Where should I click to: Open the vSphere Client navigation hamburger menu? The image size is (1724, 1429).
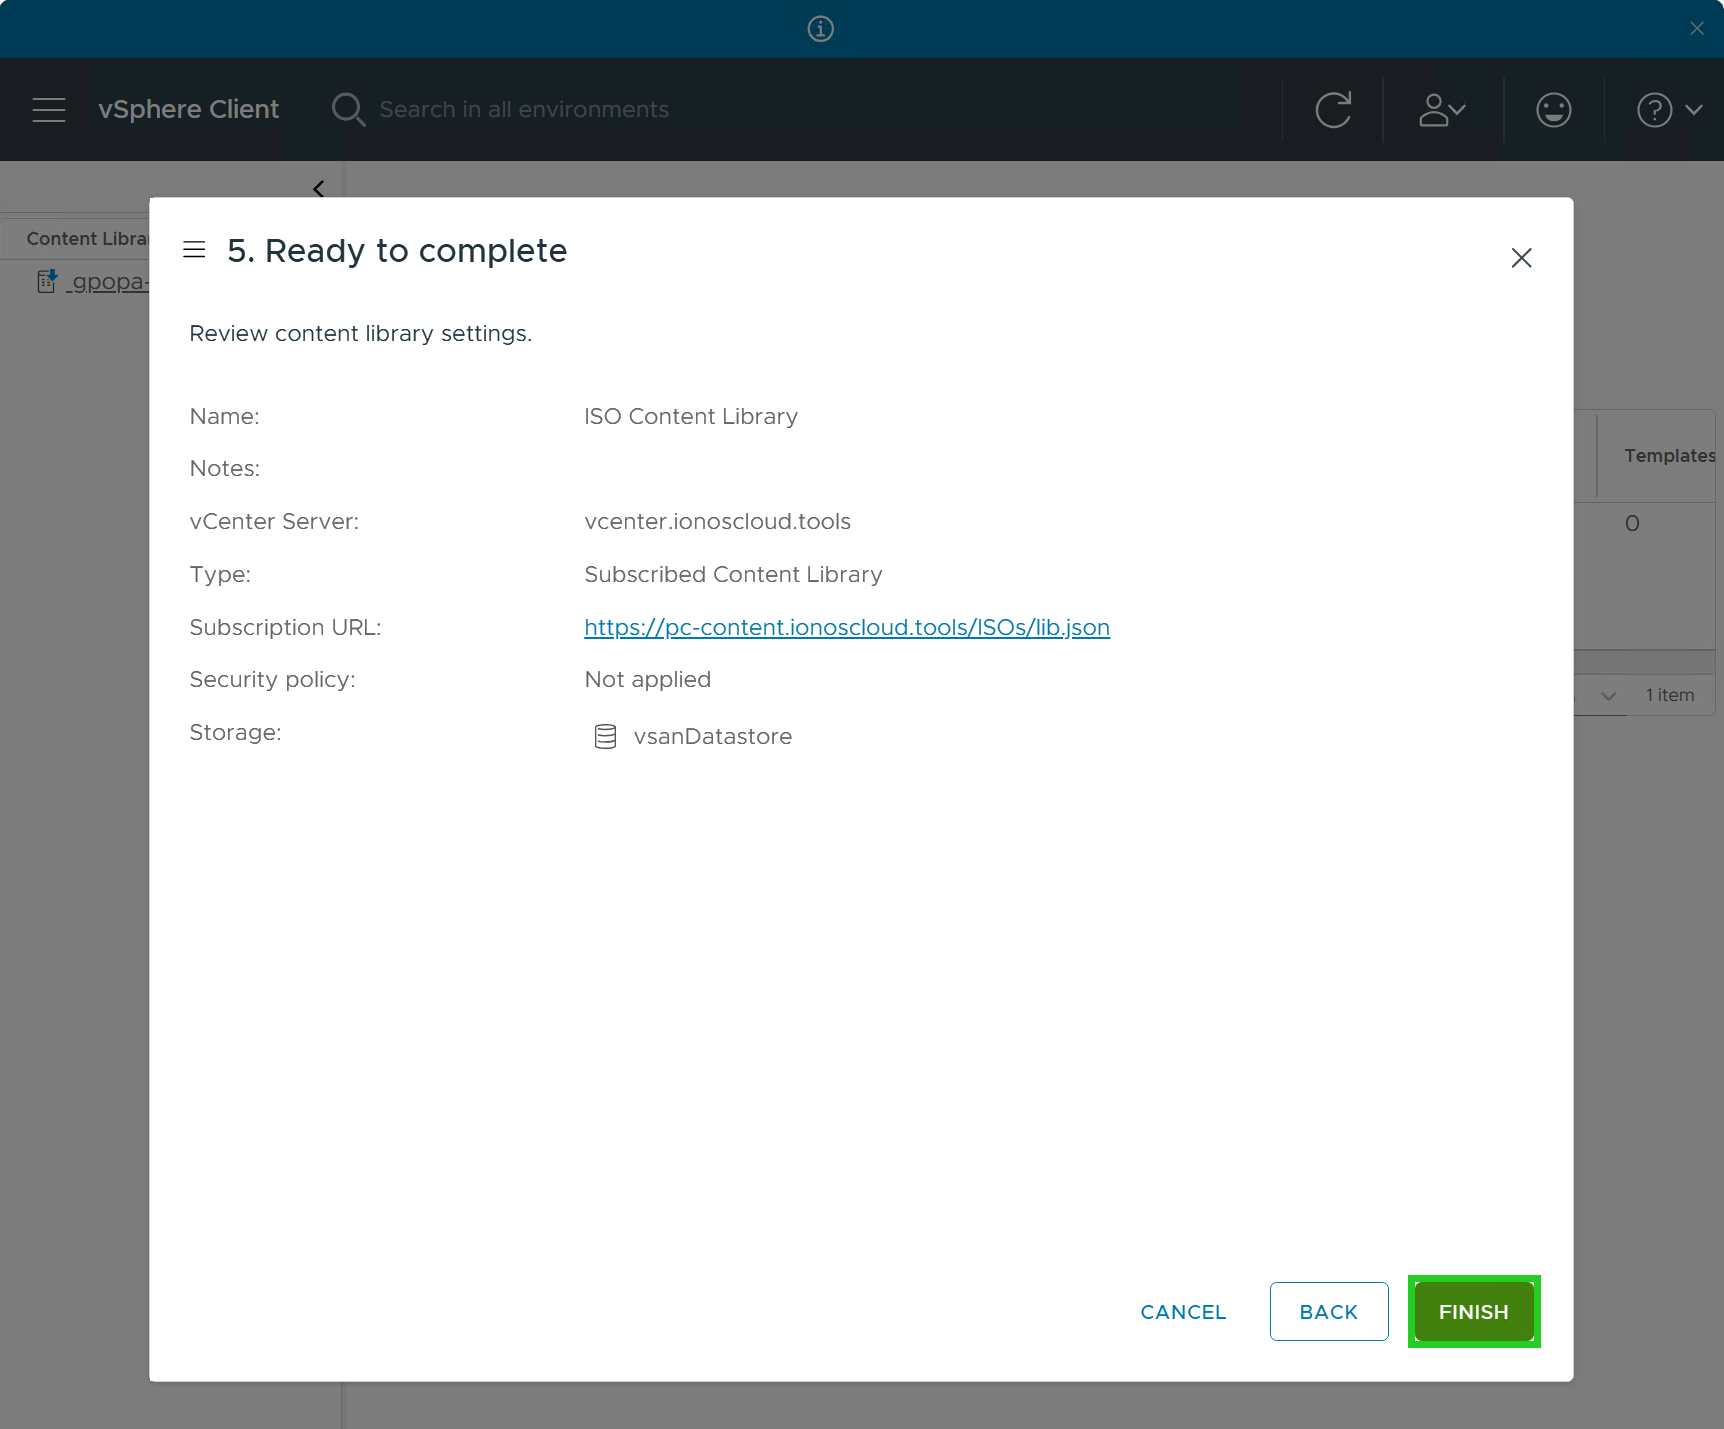click(48, 110)
